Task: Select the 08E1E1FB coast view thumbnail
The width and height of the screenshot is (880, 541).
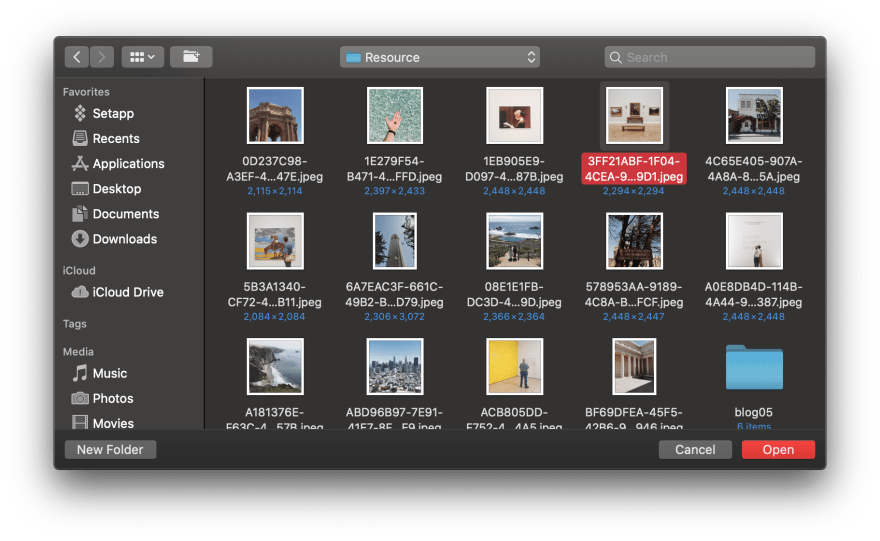Action: [514, 241]
